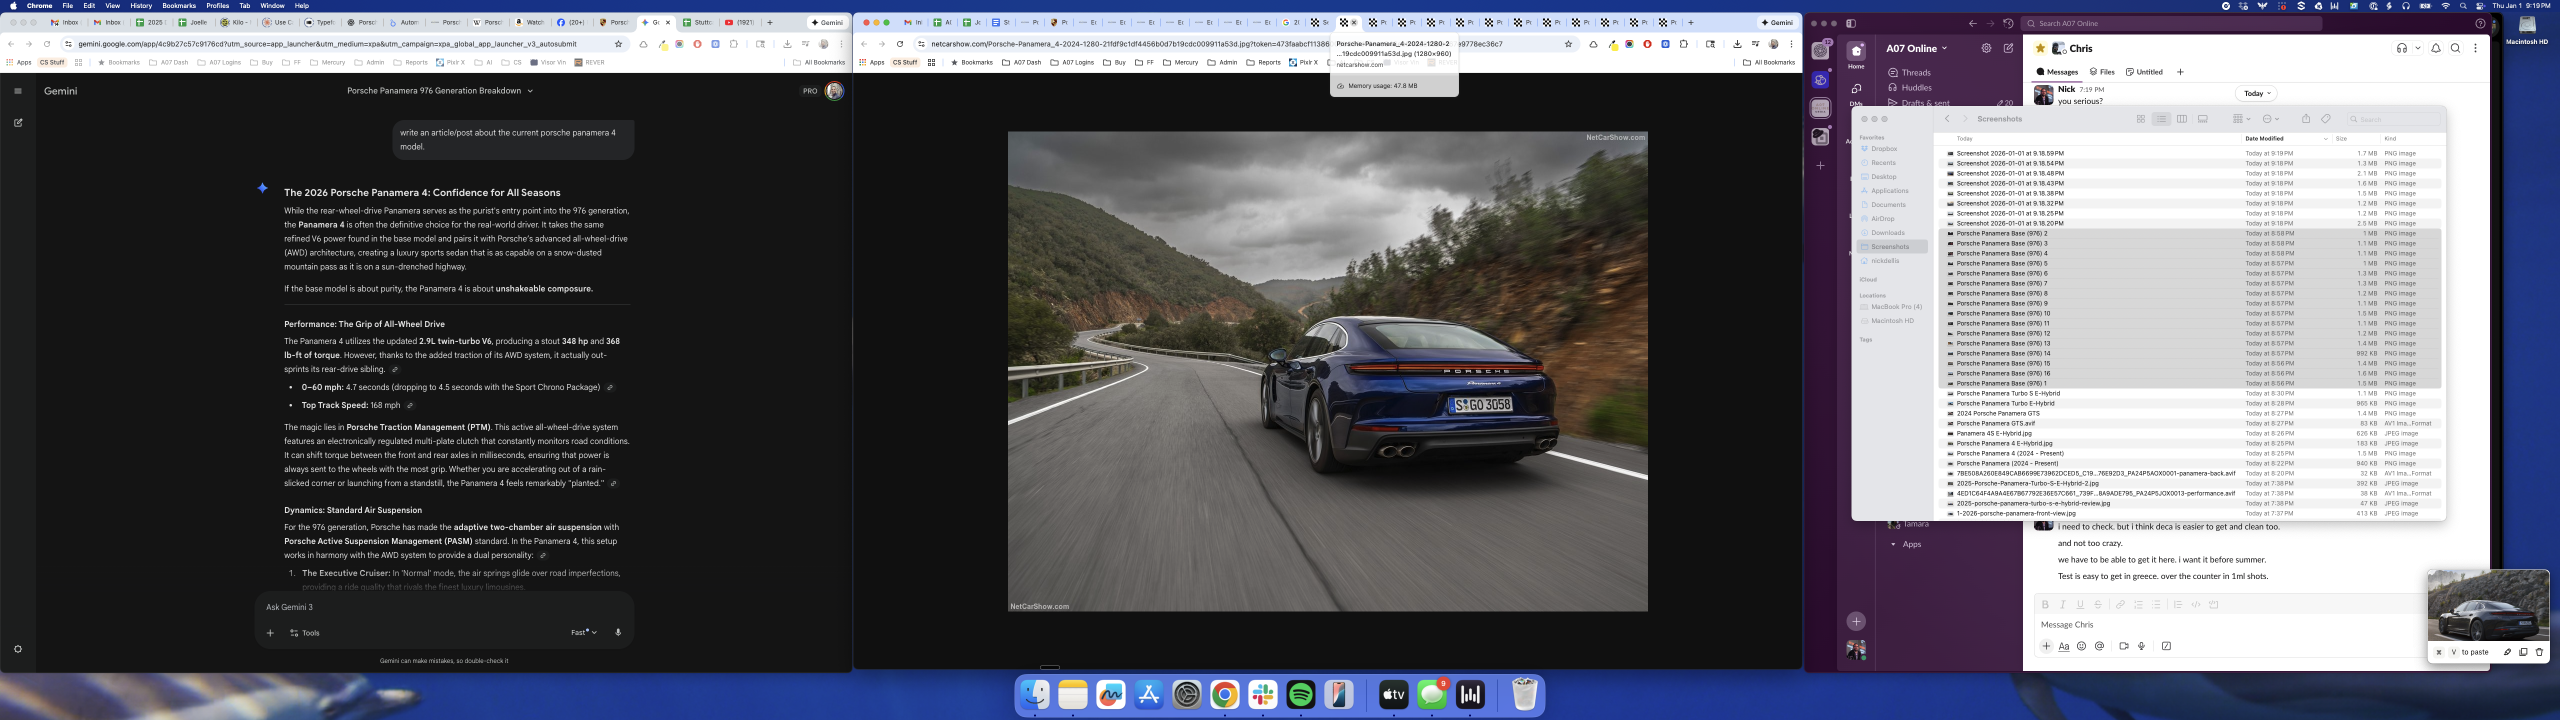Click the trash icon on screenshot preview

click(x=2539, y=652)
